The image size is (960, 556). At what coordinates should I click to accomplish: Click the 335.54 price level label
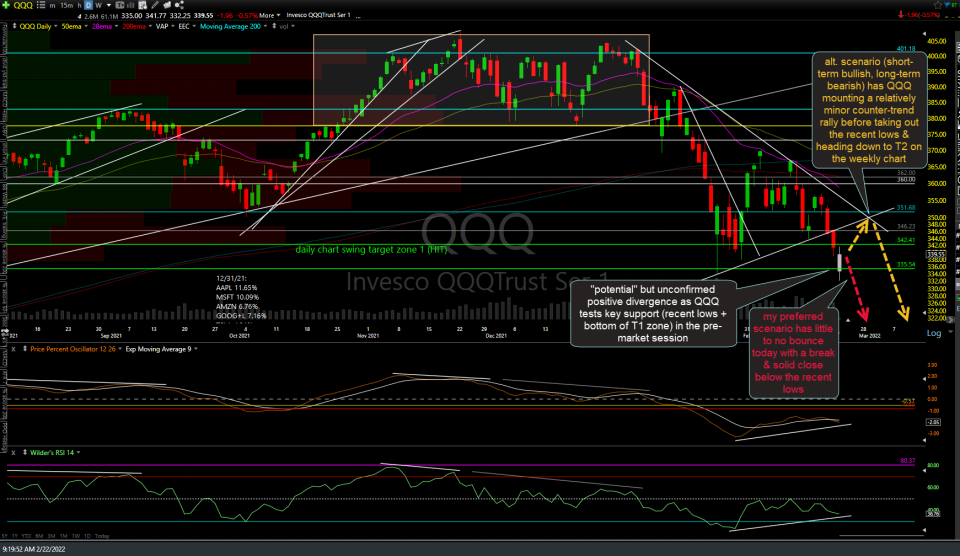pos(906,265)
